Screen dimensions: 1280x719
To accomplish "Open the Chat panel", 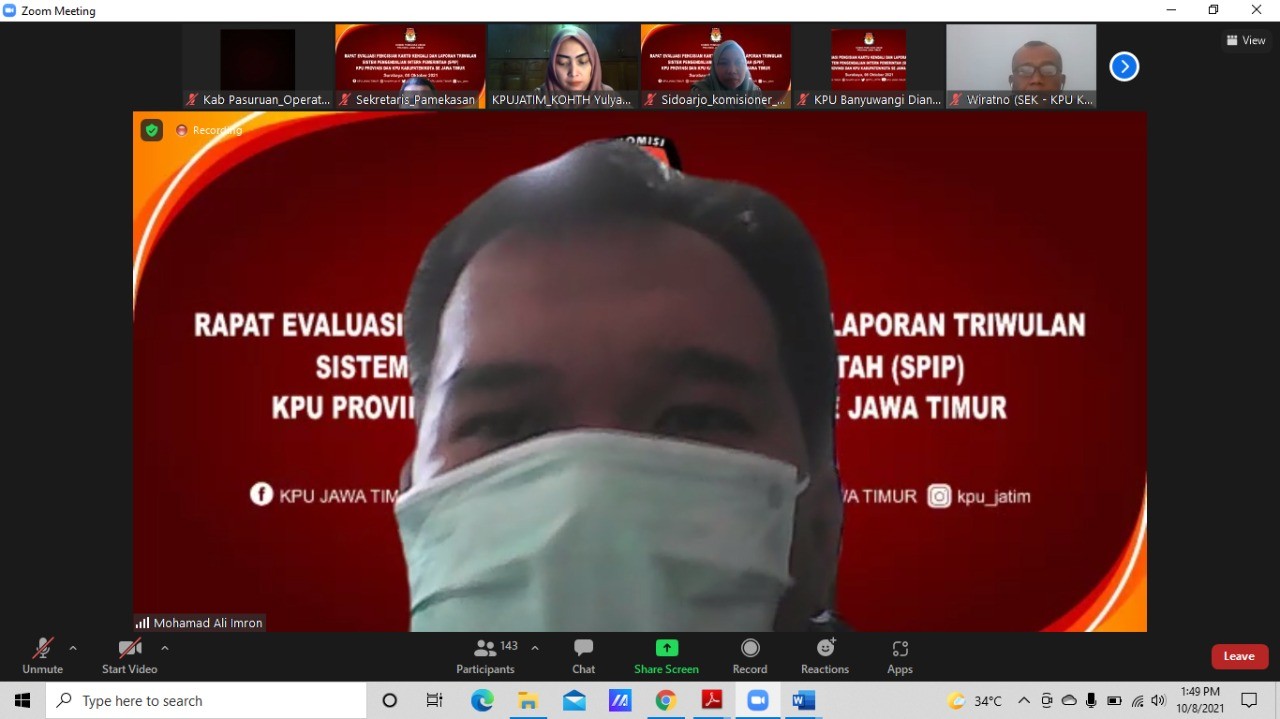I will (583, 656).
